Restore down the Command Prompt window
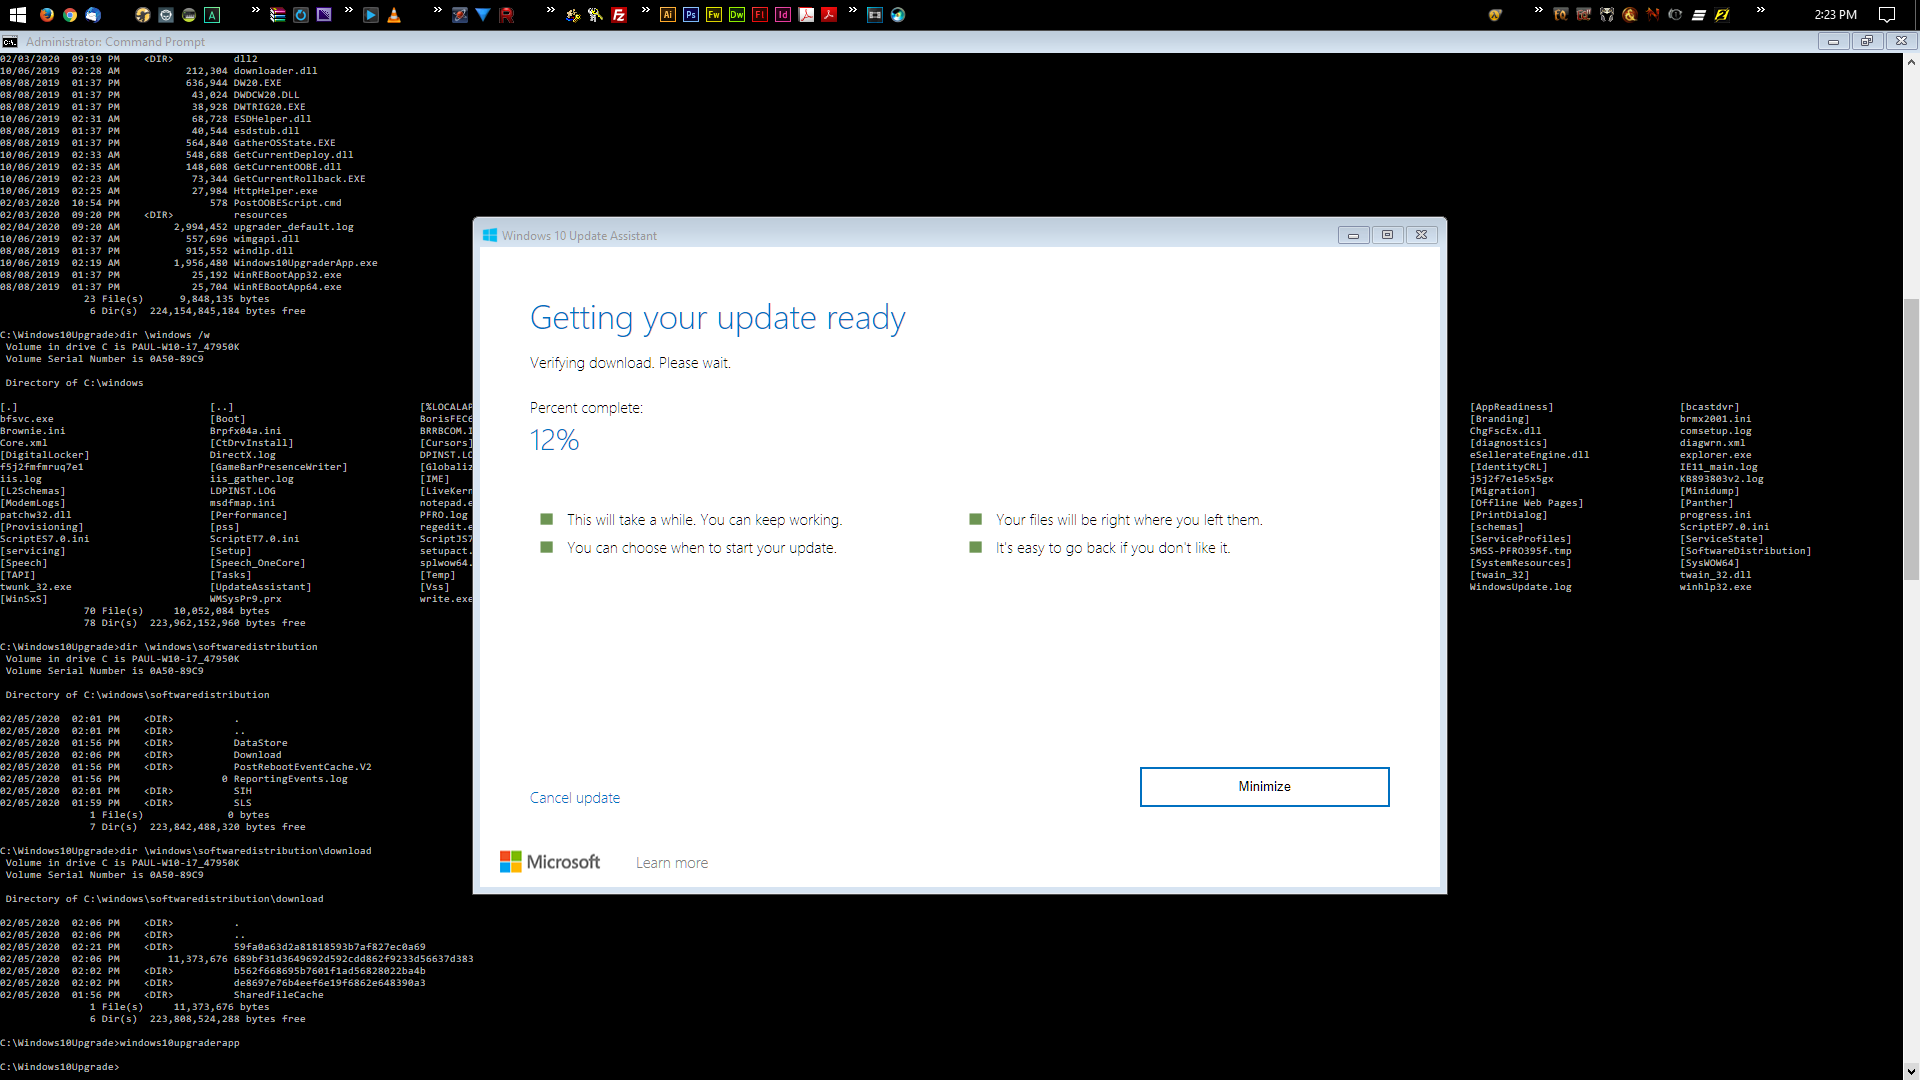The height and width of the screenshot is (1080, 1920). point(1867,41)
